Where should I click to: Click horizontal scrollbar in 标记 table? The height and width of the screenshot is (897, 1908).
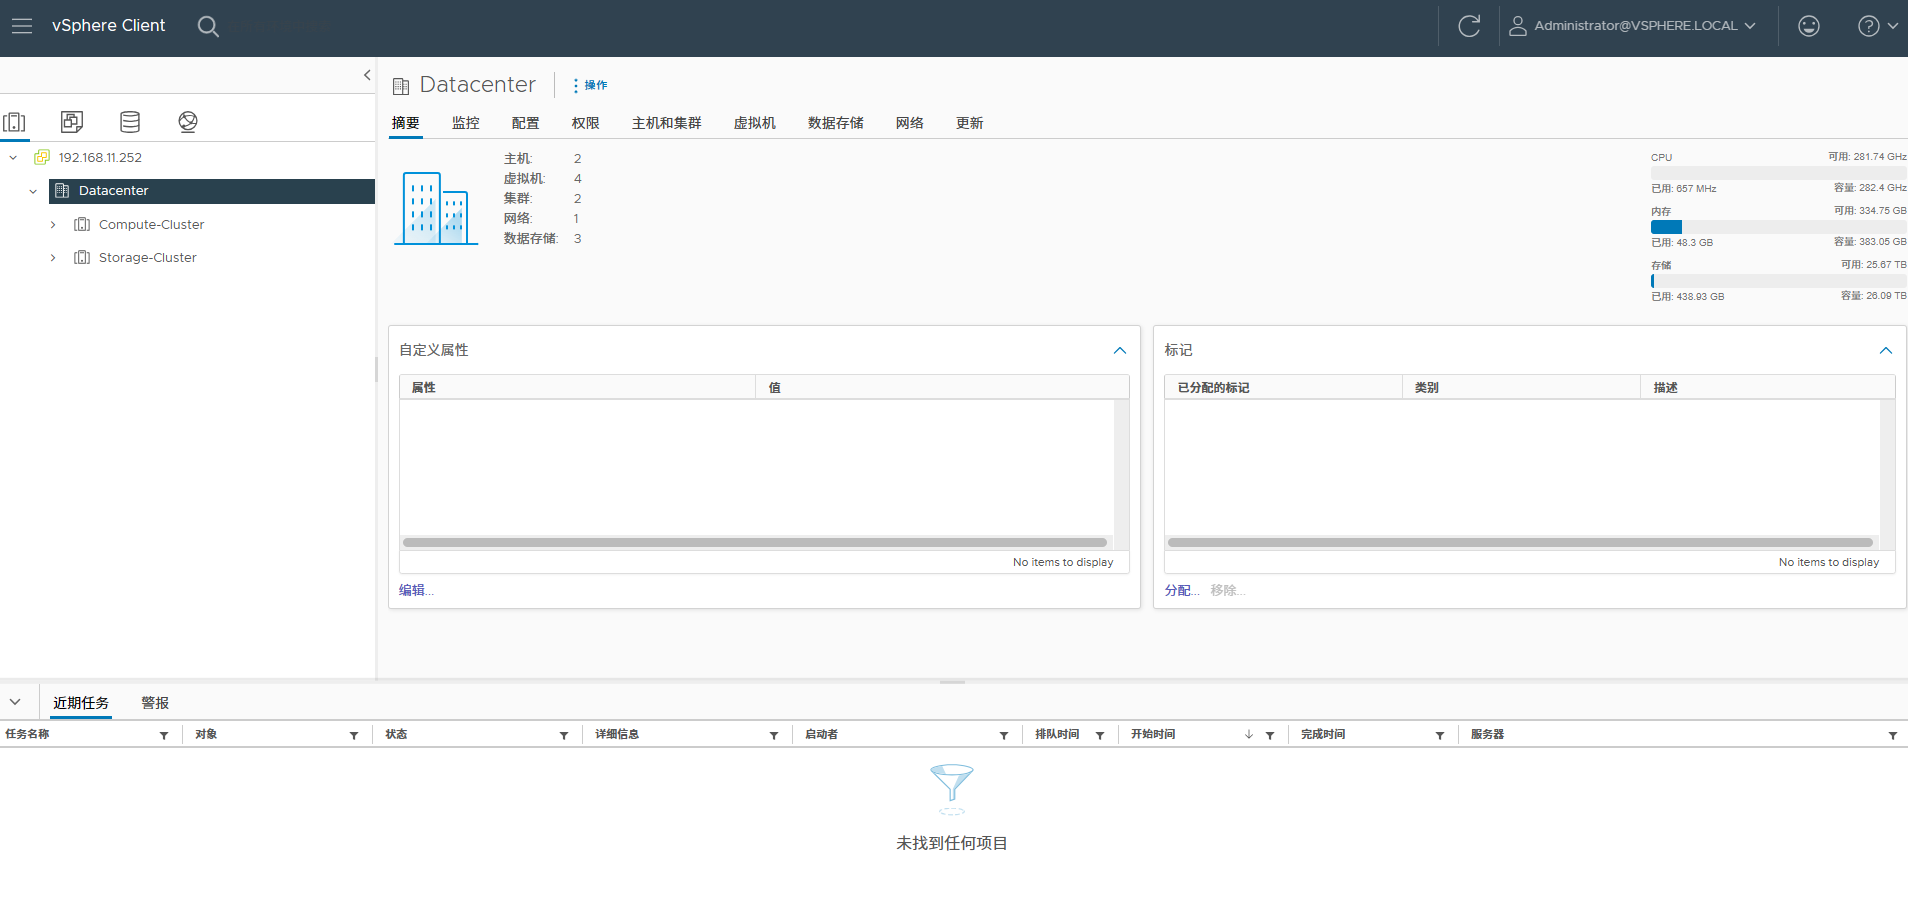[1521, 543]
